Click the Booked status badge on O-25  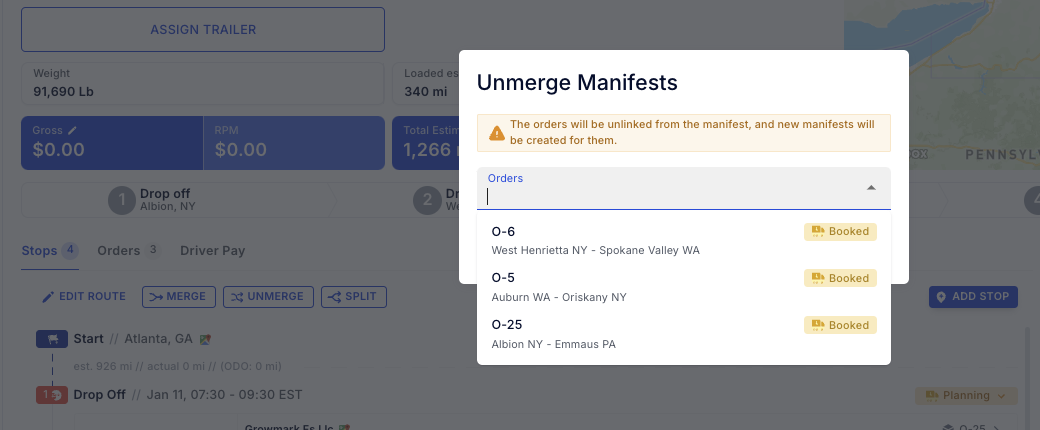tap(840, 325)
